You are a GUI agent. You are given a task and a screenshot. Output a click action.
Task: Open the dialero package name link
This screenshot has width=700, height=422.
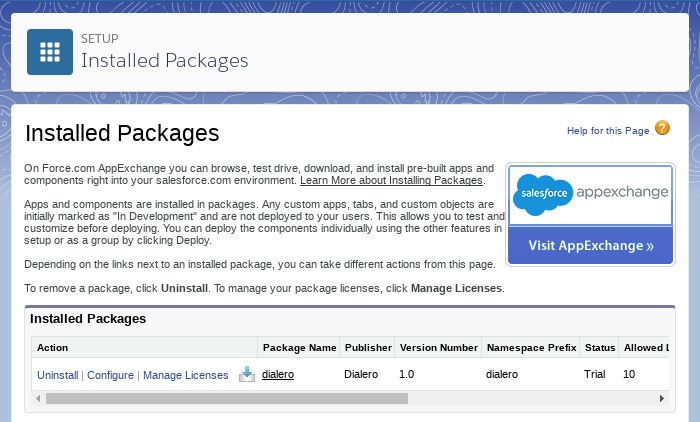(x=278, y=374)
